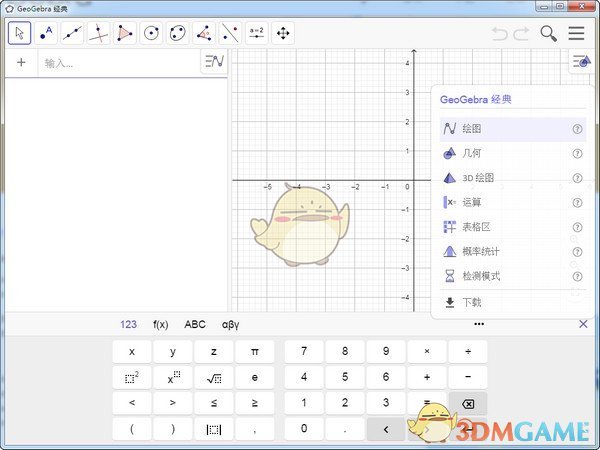
Task: Select the Ellipse tool
Action: 178,33
